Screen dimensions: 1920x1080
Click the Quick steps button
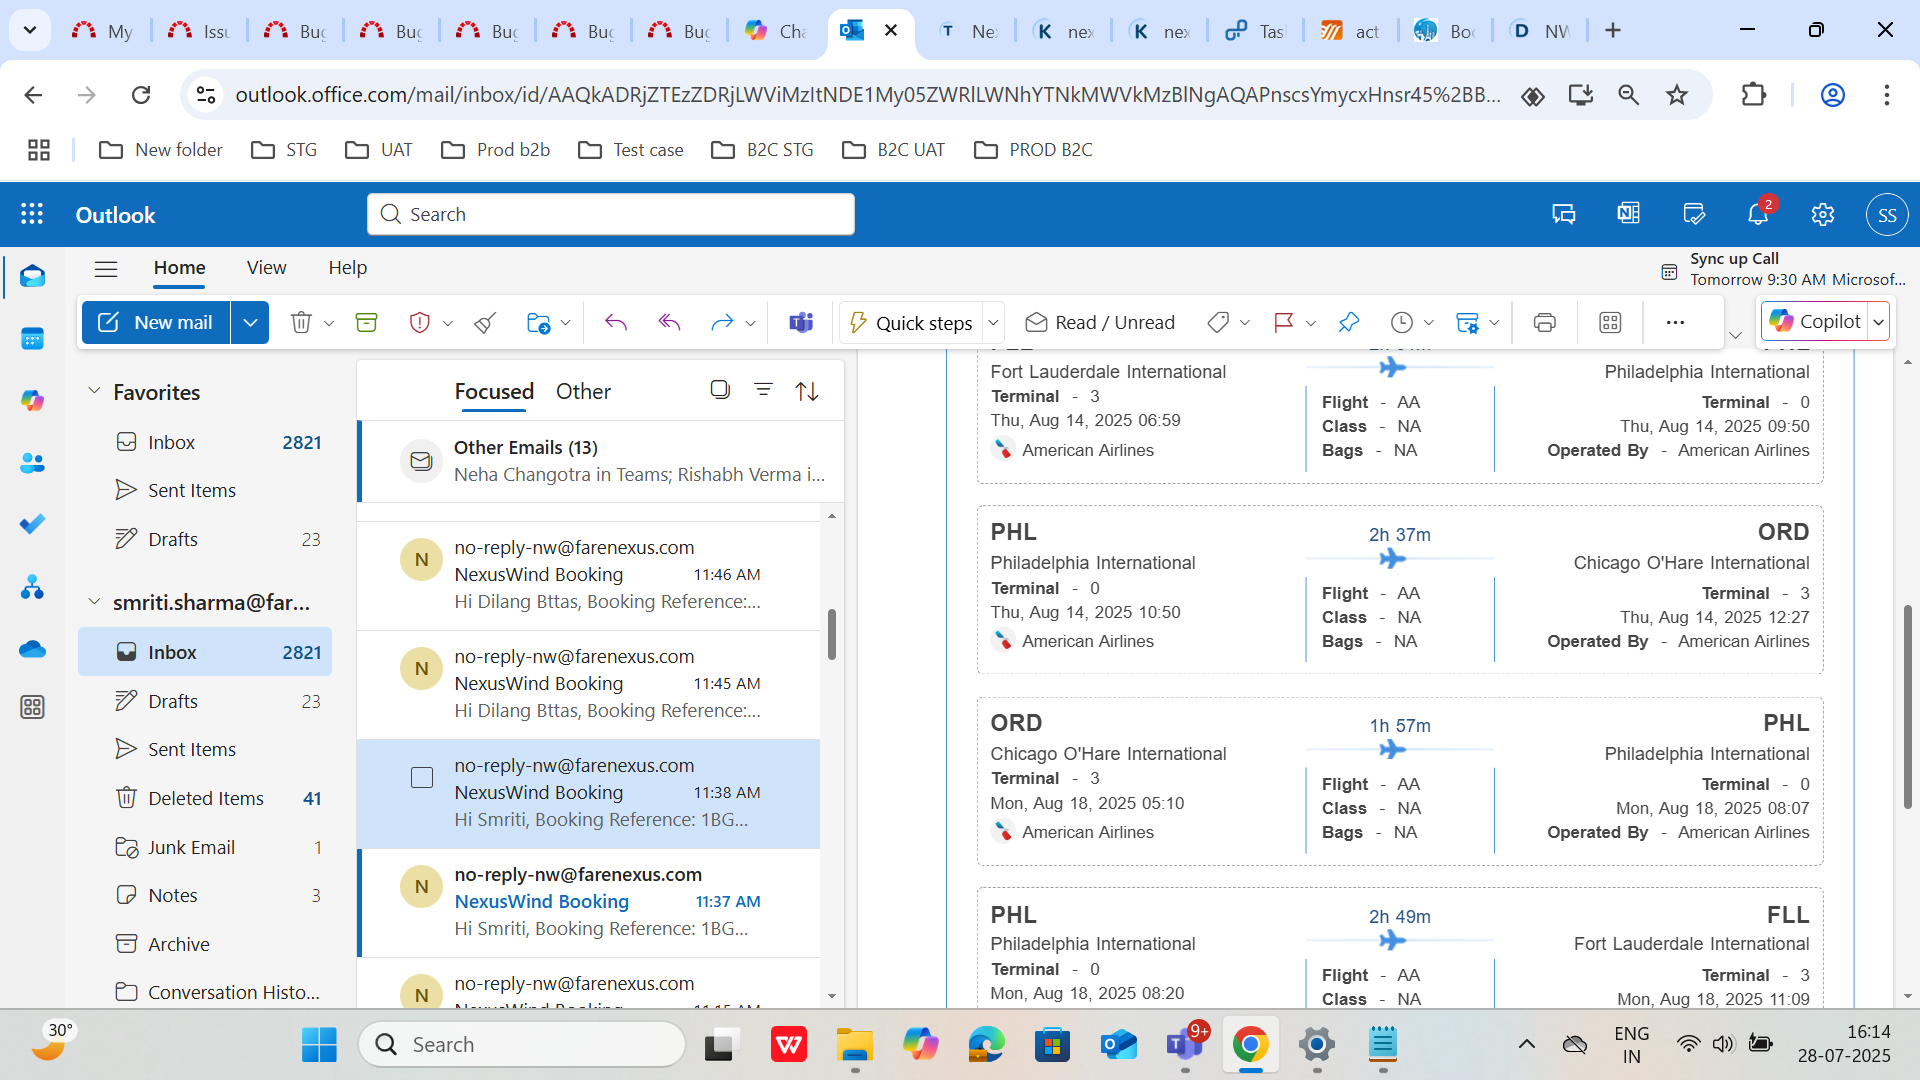(911, 322)
